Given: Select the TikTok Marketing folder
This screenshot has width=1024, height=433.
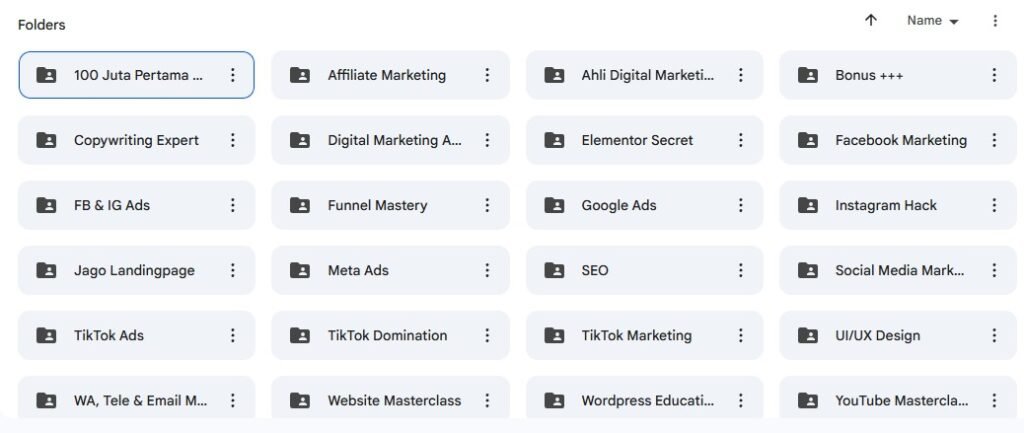Looking at the screenshot, I should click(636, 335).
